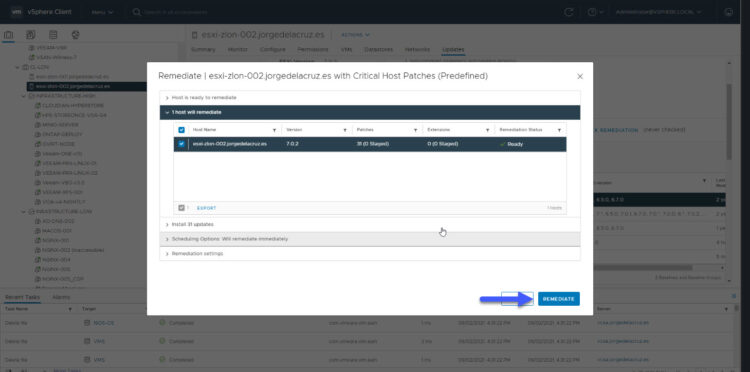Viewport: 750px width, 372px height.
Task: Select esxi-zion-001 host in the inventory tree
Action: click(x=72, y=76)
